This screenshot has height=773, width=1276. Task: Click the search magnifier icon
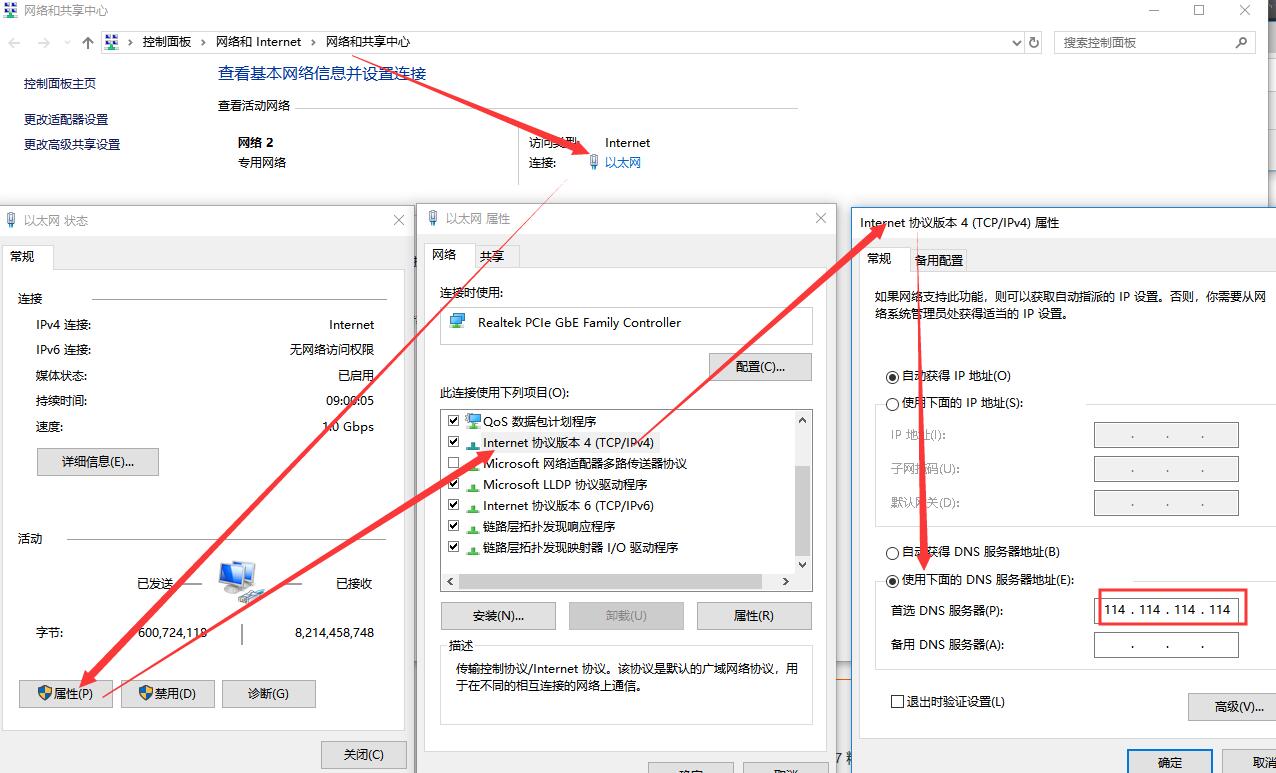click(1242, 43)
